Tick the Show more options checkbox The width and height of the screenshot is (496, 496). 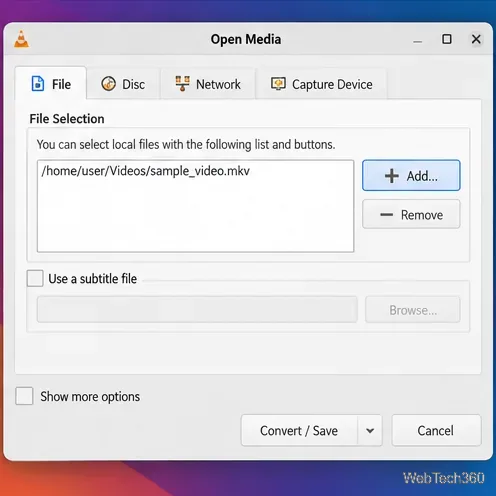[24, 396]
